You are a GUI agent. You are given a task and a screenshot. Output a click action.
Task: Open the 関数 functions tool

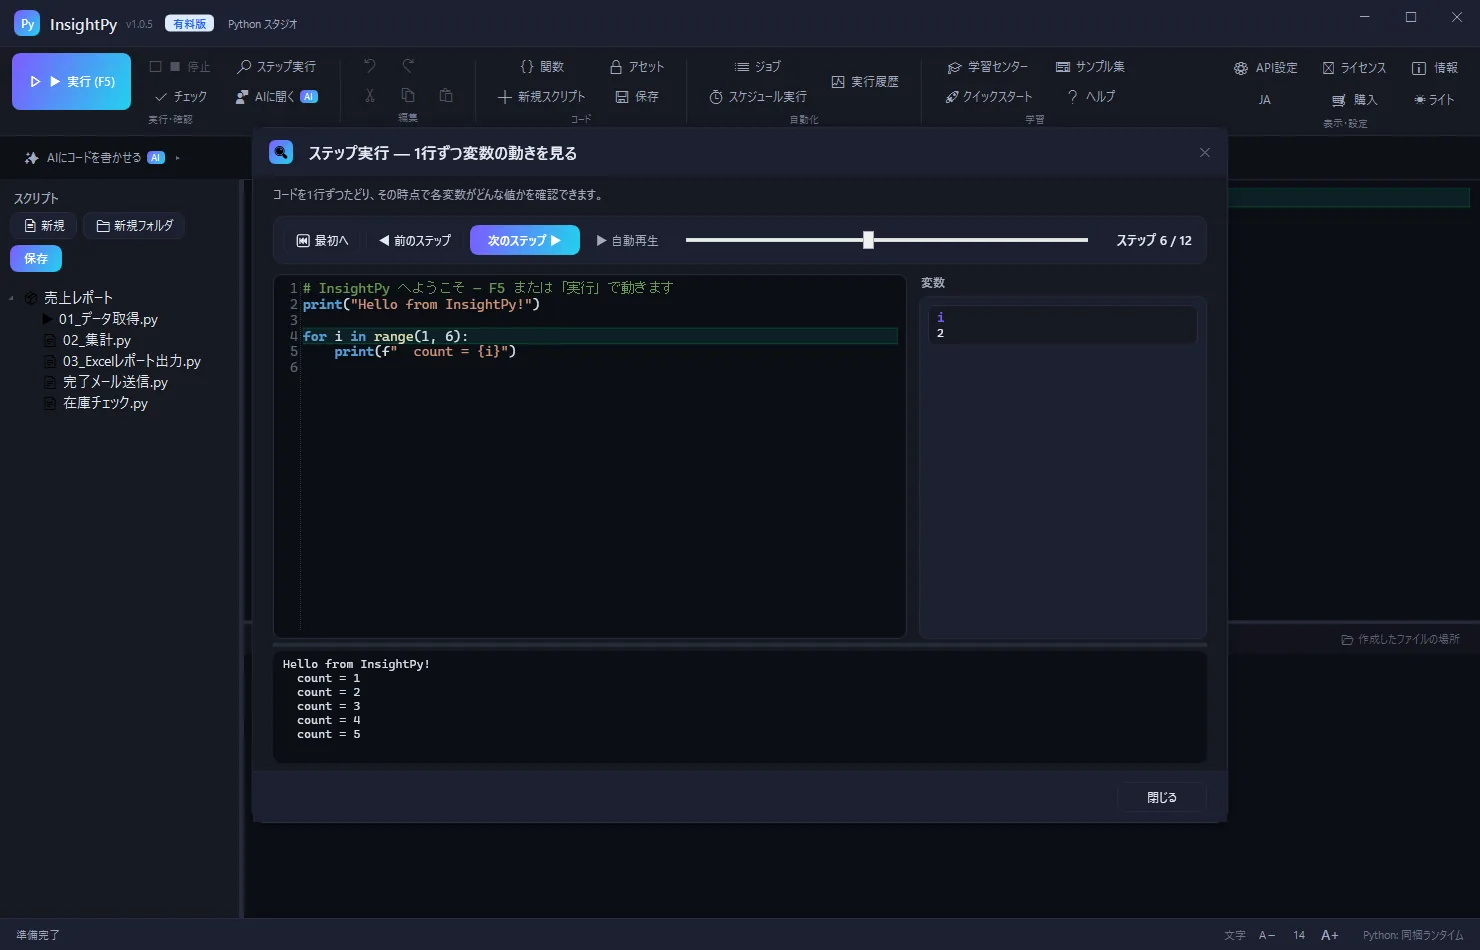(x=542, y=67)
